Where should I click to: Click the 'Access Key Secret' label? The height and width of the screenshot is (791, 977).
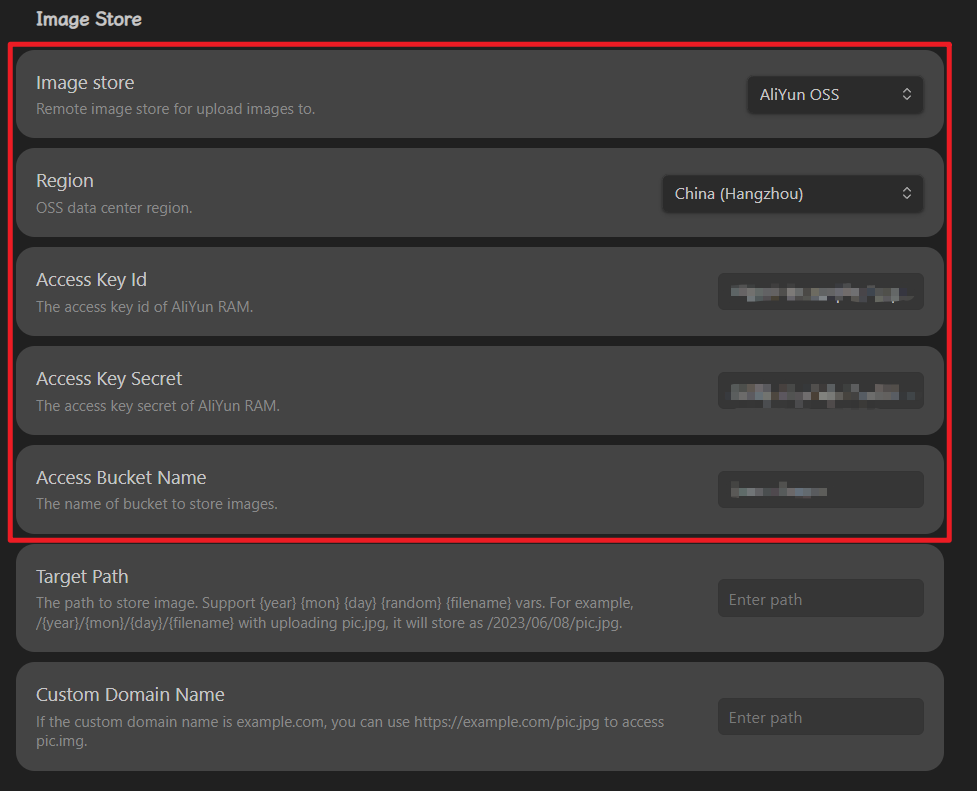(109, 379)
